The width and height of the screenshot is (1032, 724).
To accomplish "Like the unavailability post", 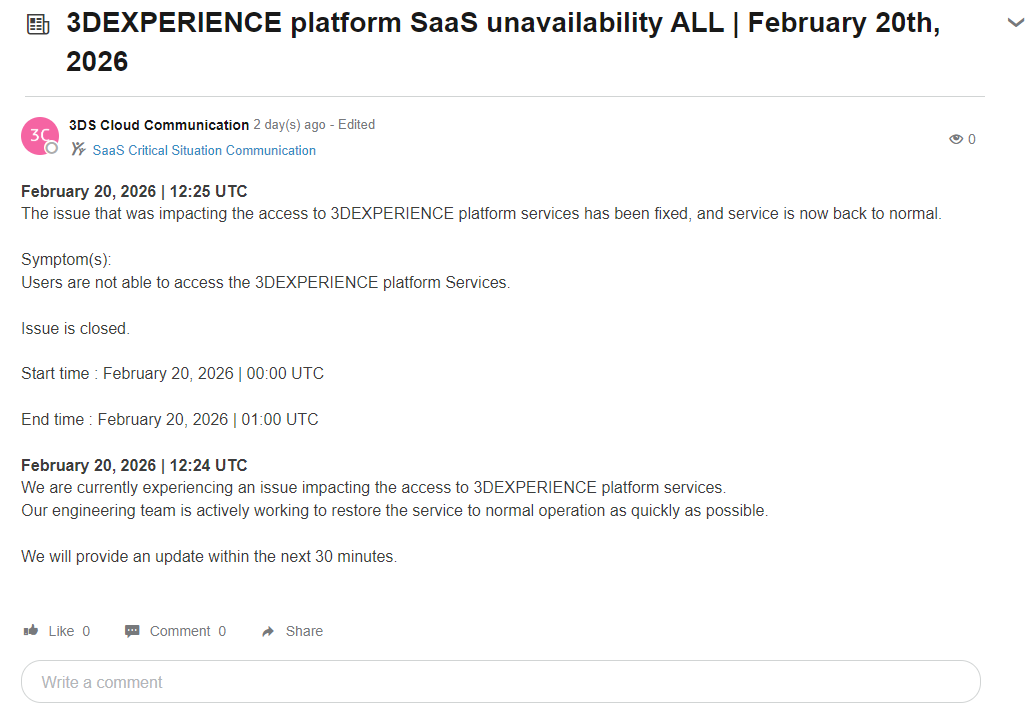I will pyautogui.click(x=58, y=630).
